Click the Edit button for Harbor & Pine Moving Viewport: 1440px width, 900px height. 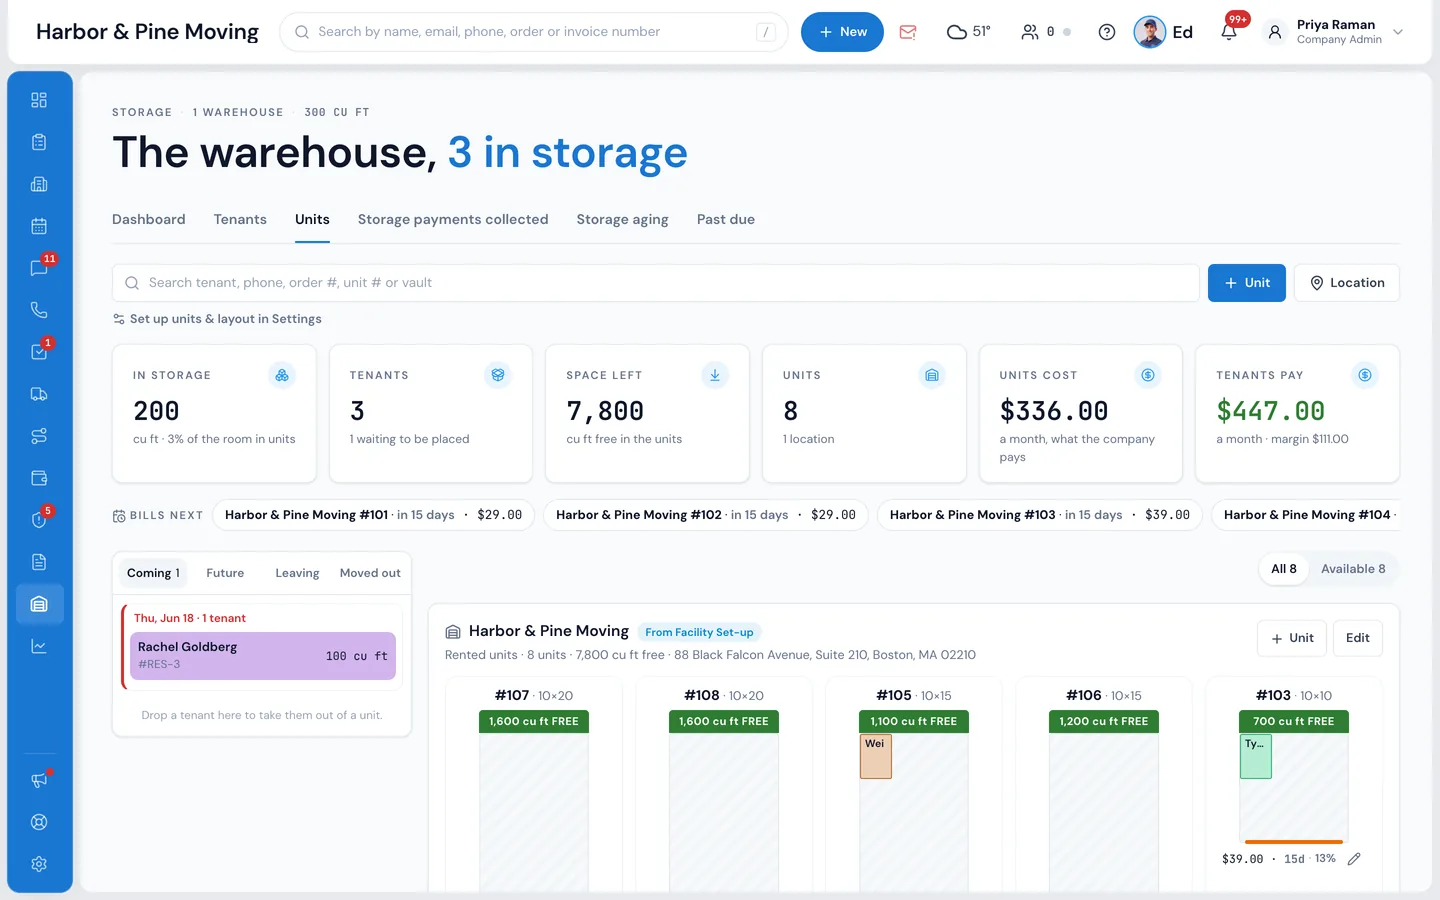coord(1358,638)
